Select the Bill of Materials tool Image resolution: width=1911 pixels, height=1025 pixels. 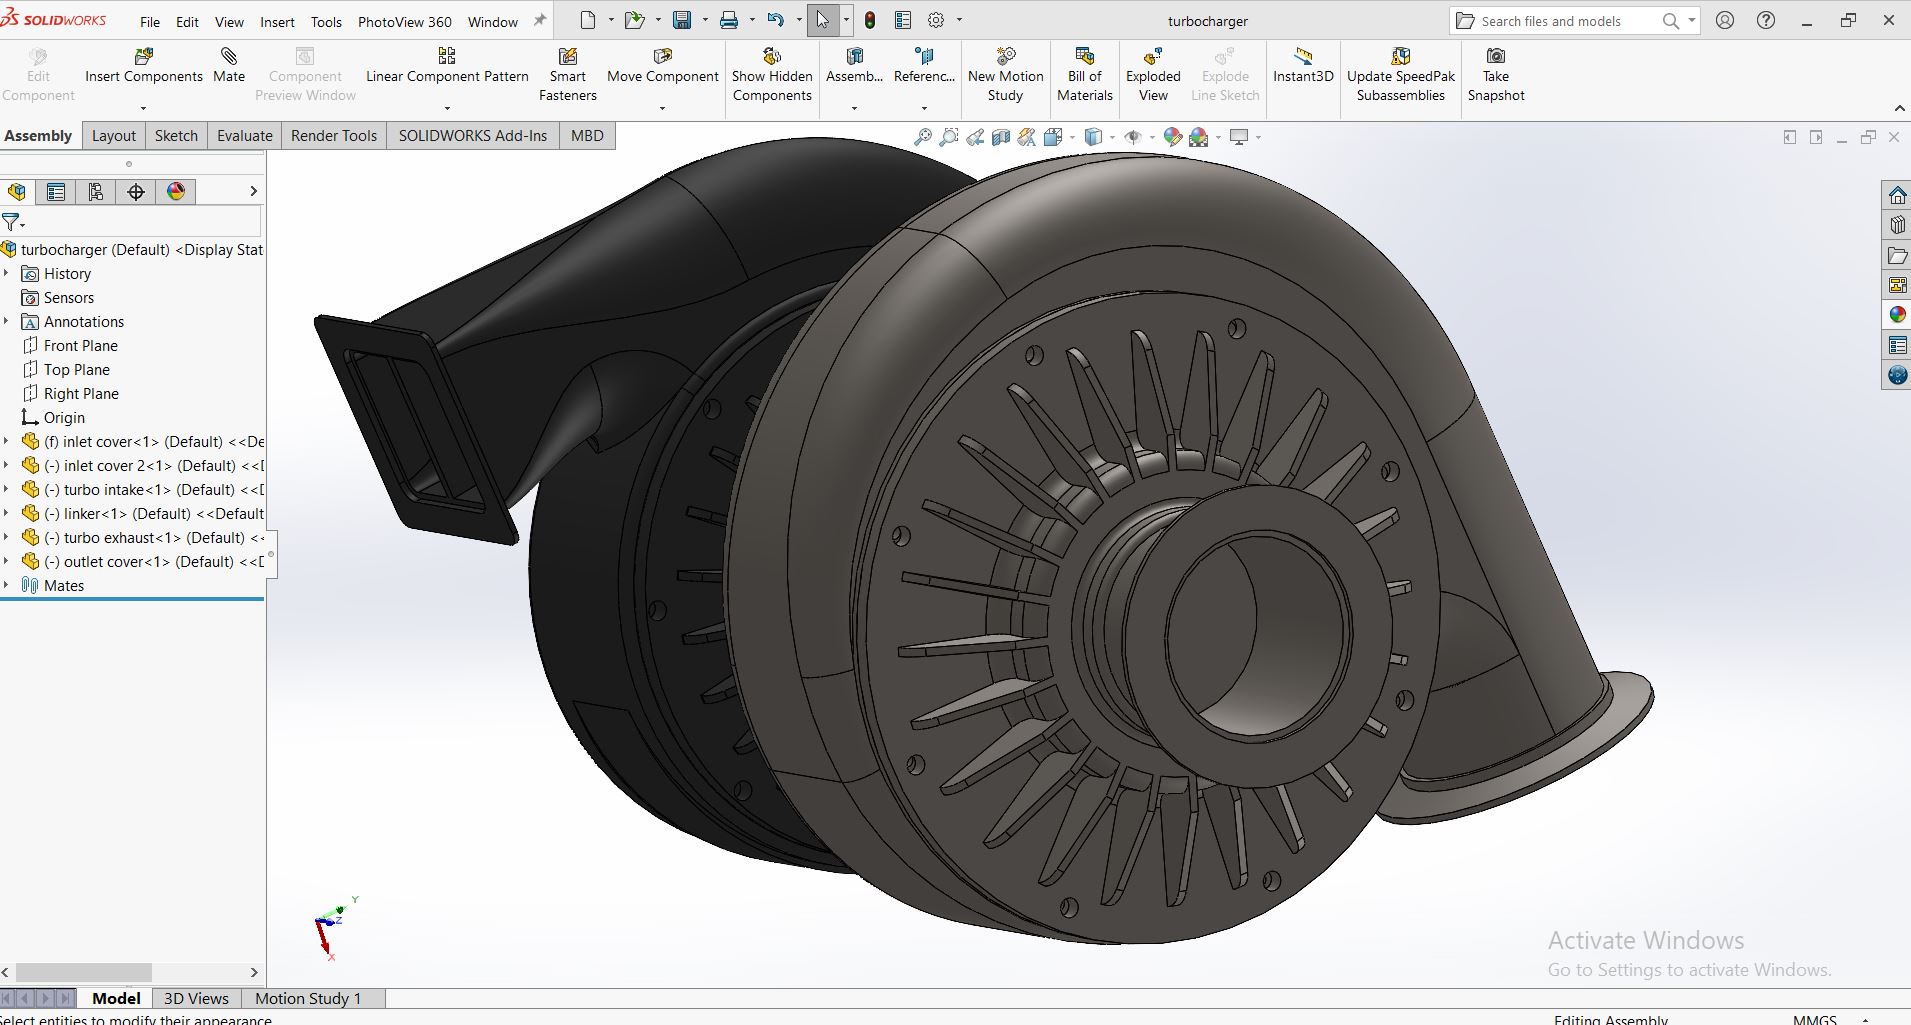[x=1085, y=75]
